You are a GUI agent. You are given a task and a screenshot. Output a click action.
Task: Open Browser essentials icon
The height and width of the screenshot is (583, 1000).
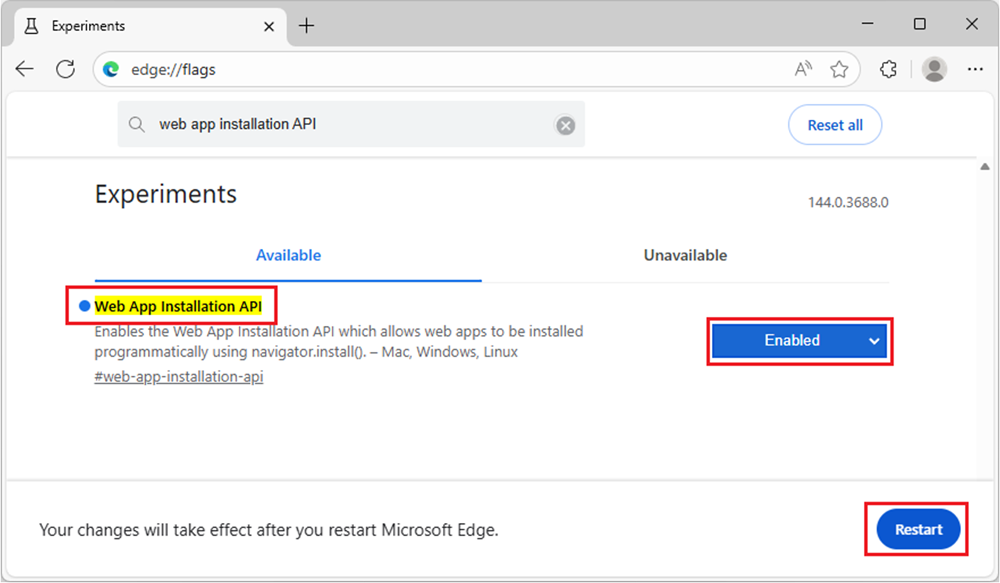coord(887,68)
